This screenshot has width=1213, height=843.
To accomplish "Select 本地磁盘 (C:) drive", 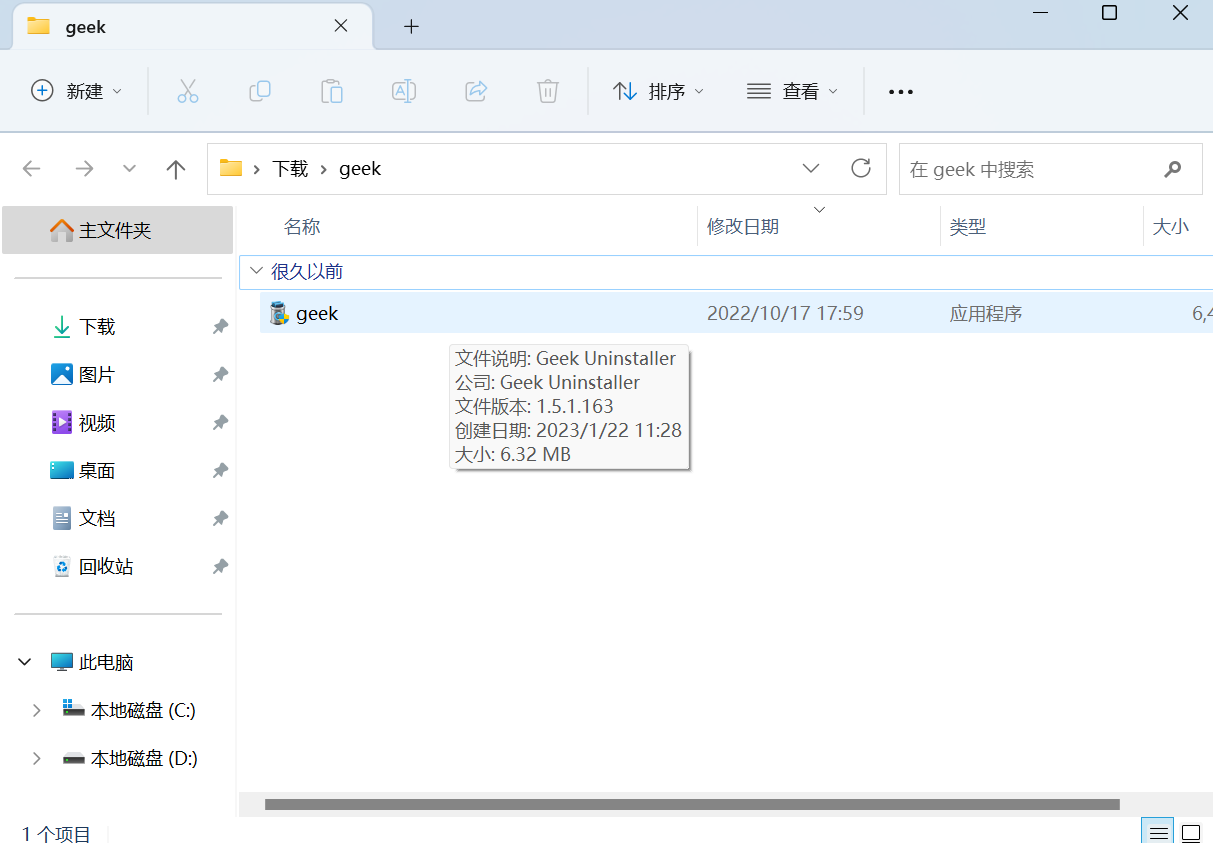I will point(143,710).
